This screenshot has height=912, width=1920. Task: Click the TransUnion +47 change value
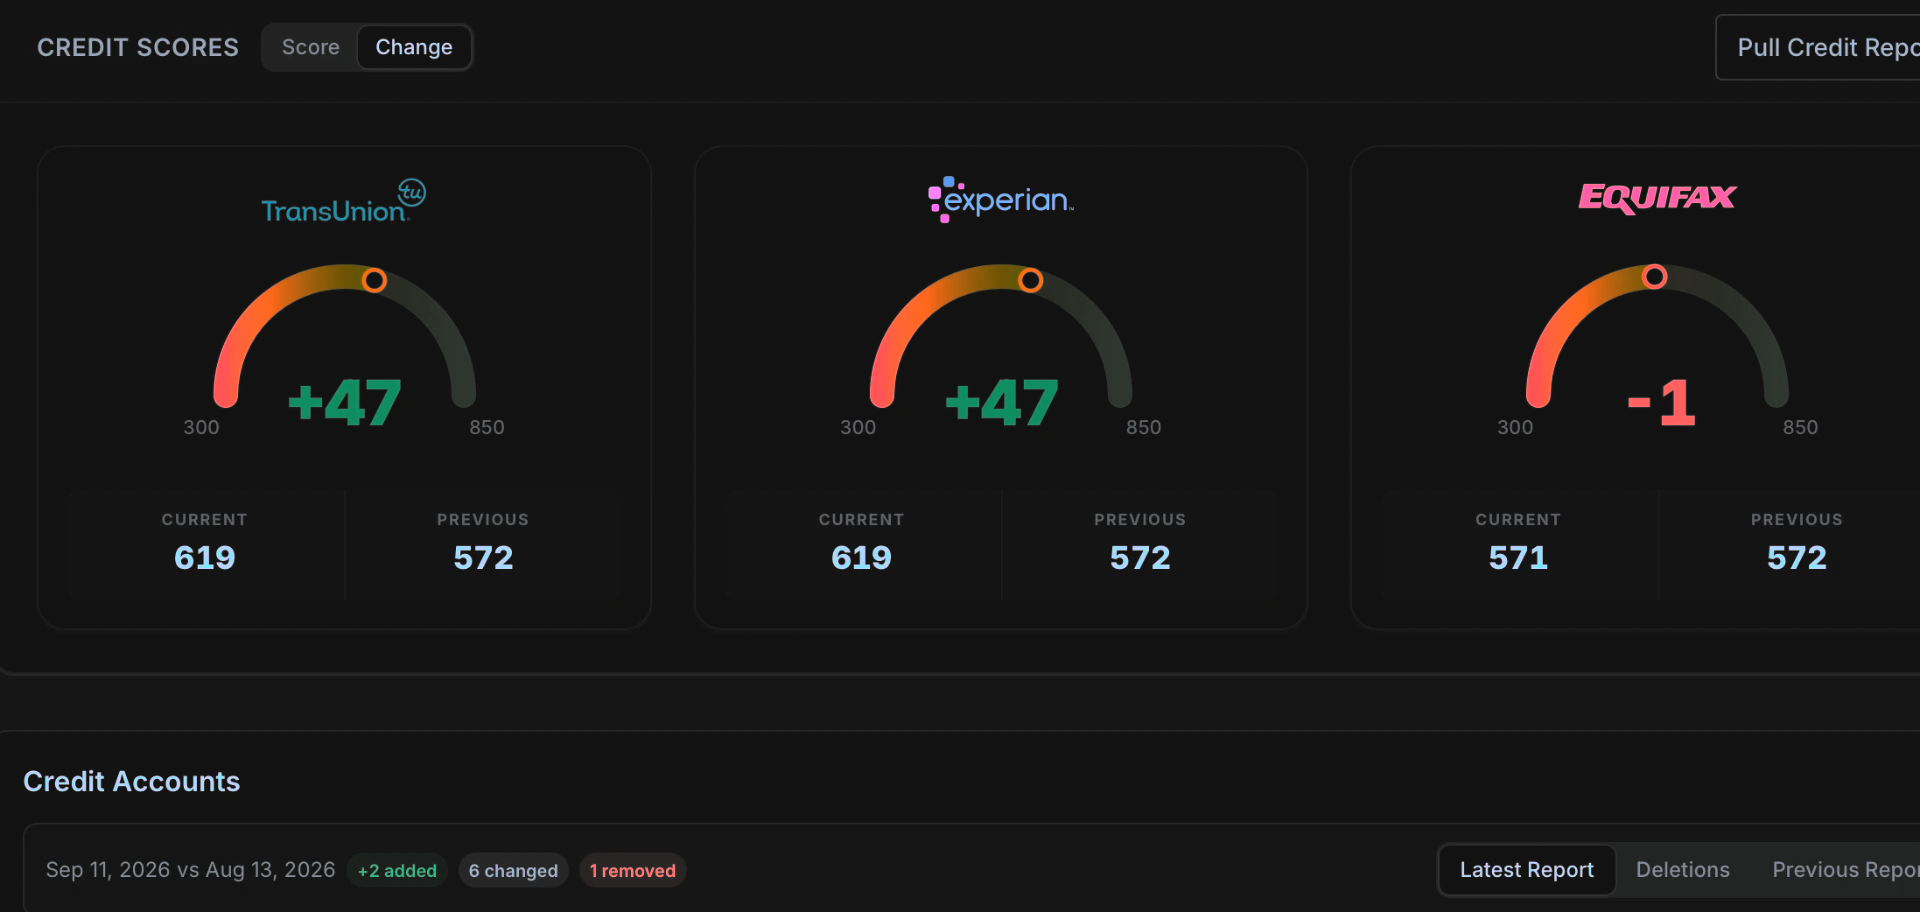(x=345, y=403)
